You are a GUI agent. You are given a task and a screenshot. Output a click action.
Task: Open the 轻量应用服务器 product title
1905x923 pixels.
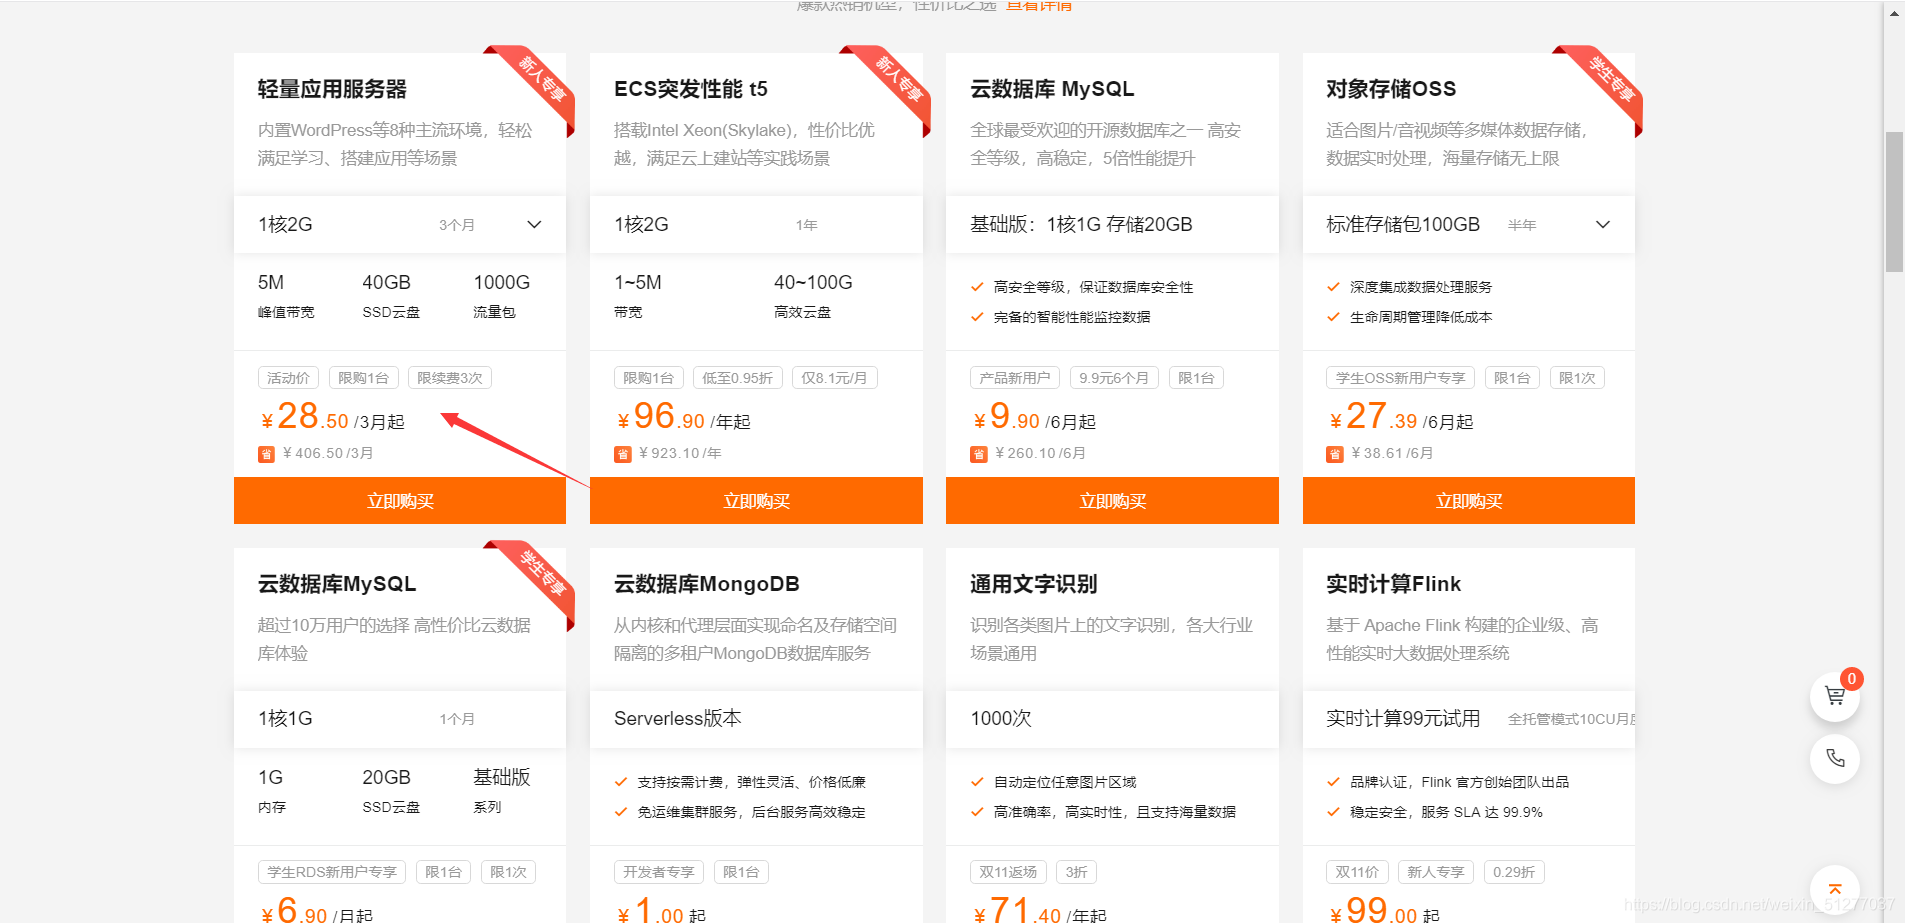[x=332, y=89]
